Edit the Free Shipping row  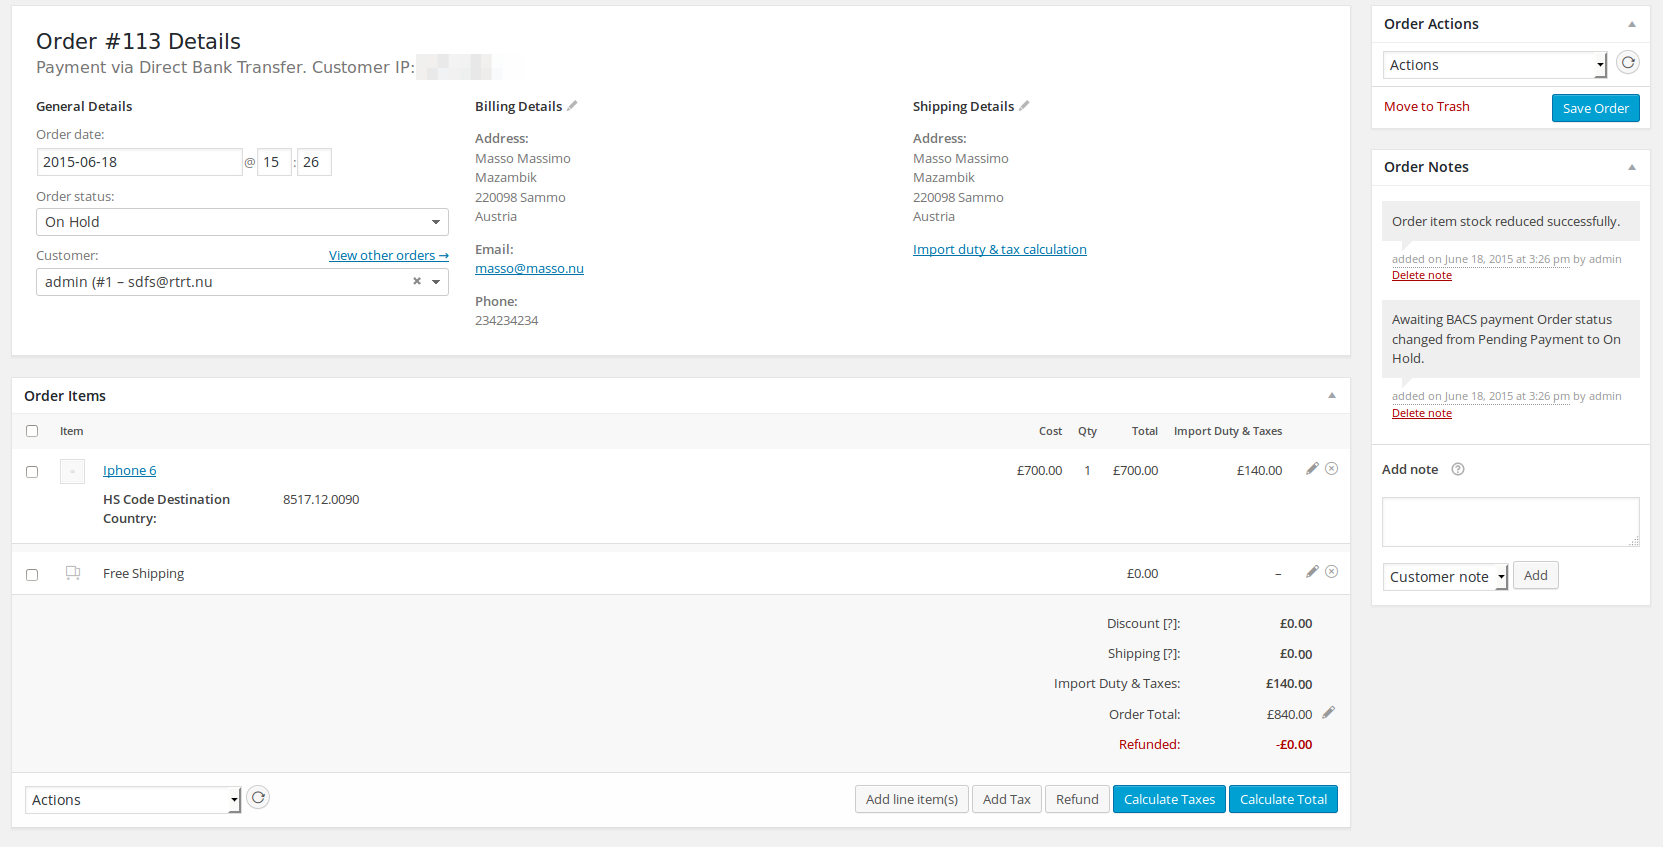tap(1313, 572)
